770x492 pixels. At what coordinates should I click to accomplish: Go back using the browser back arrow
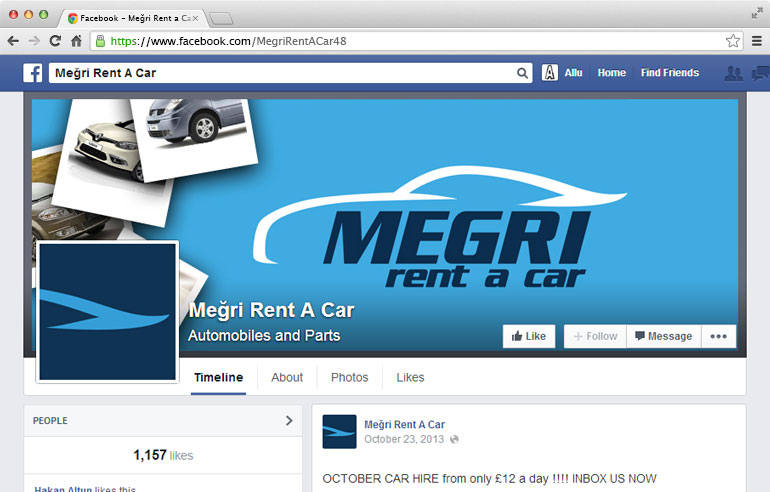click(x=13, y=41)
